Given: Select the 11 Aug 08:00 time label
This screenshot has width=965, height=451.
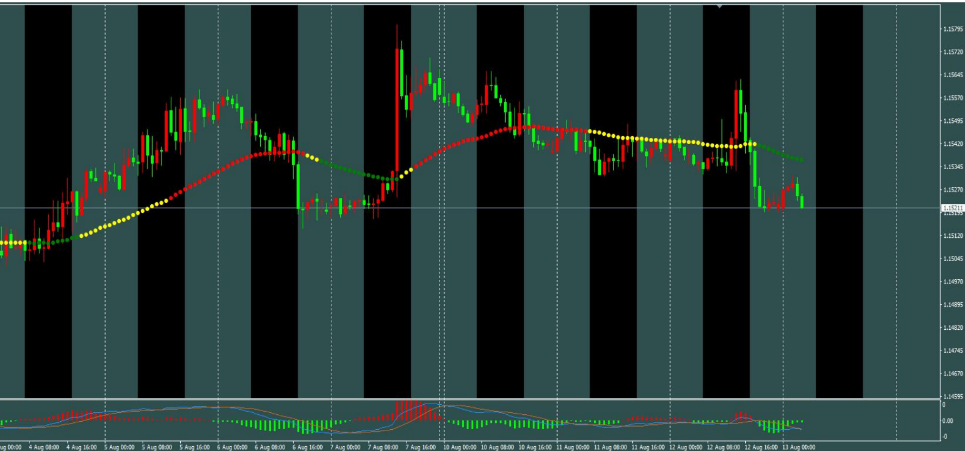Looking at the screenshot, I should point(611,447).
